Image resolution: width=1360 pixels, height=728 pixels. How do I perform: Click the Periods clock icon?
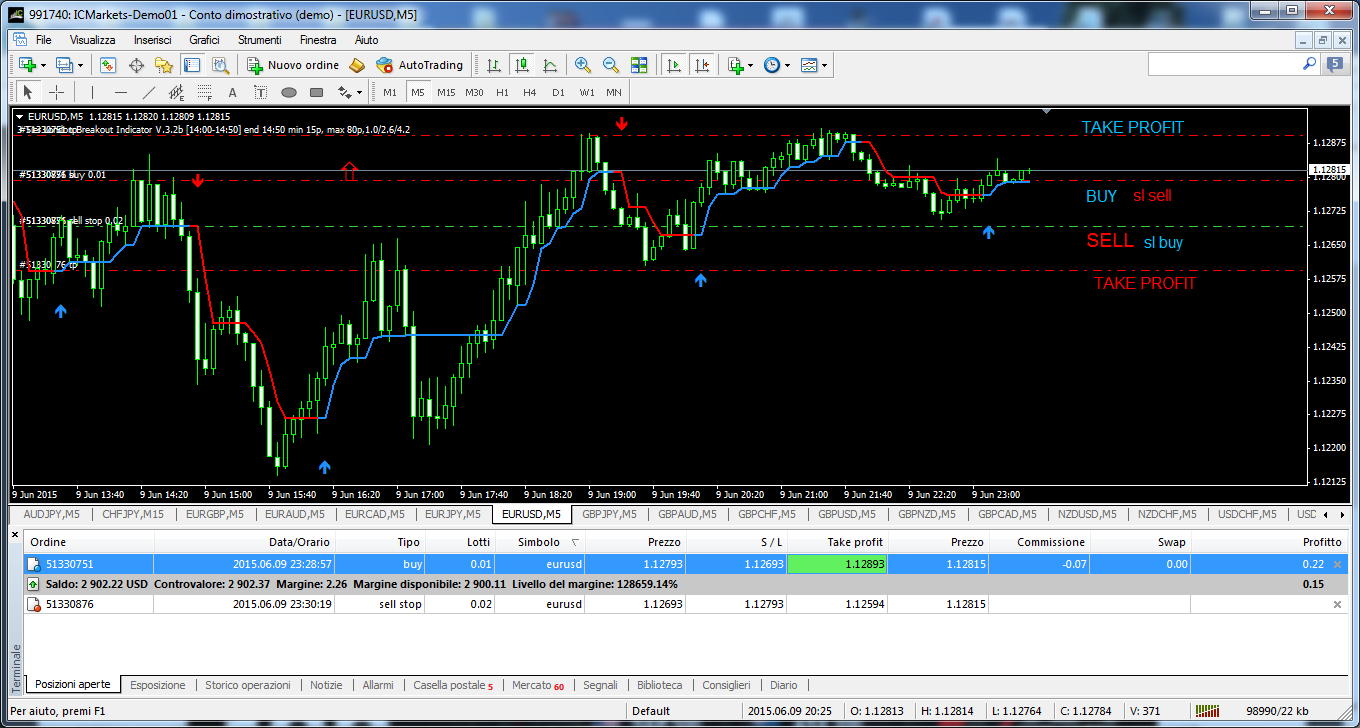(772, 65)
